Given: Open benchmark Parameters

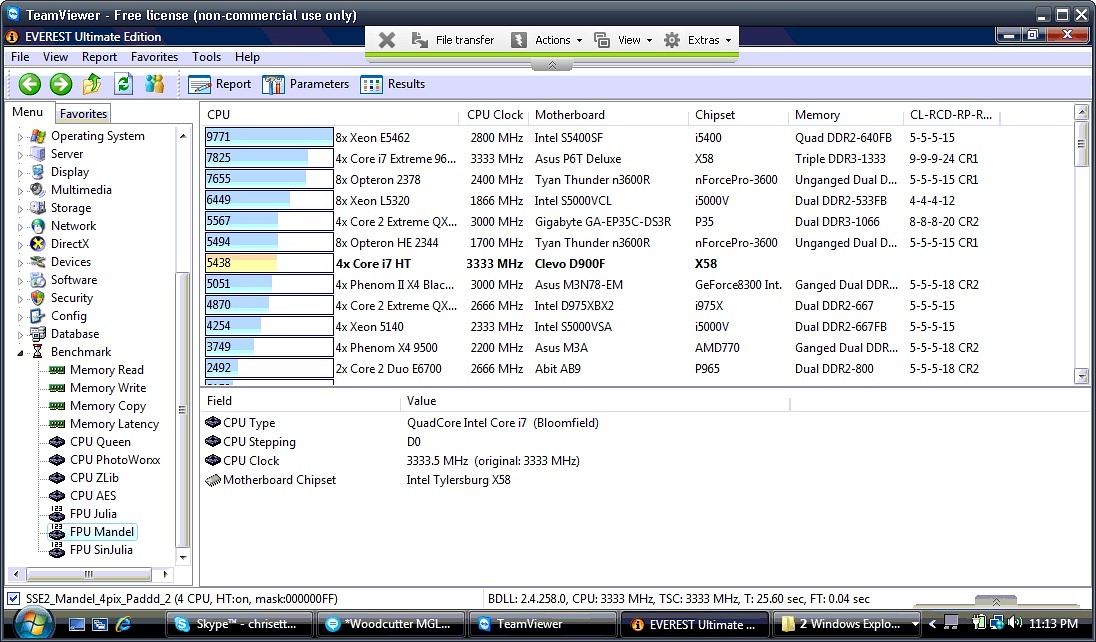Looking at the screenshot, I should point(305,85).
